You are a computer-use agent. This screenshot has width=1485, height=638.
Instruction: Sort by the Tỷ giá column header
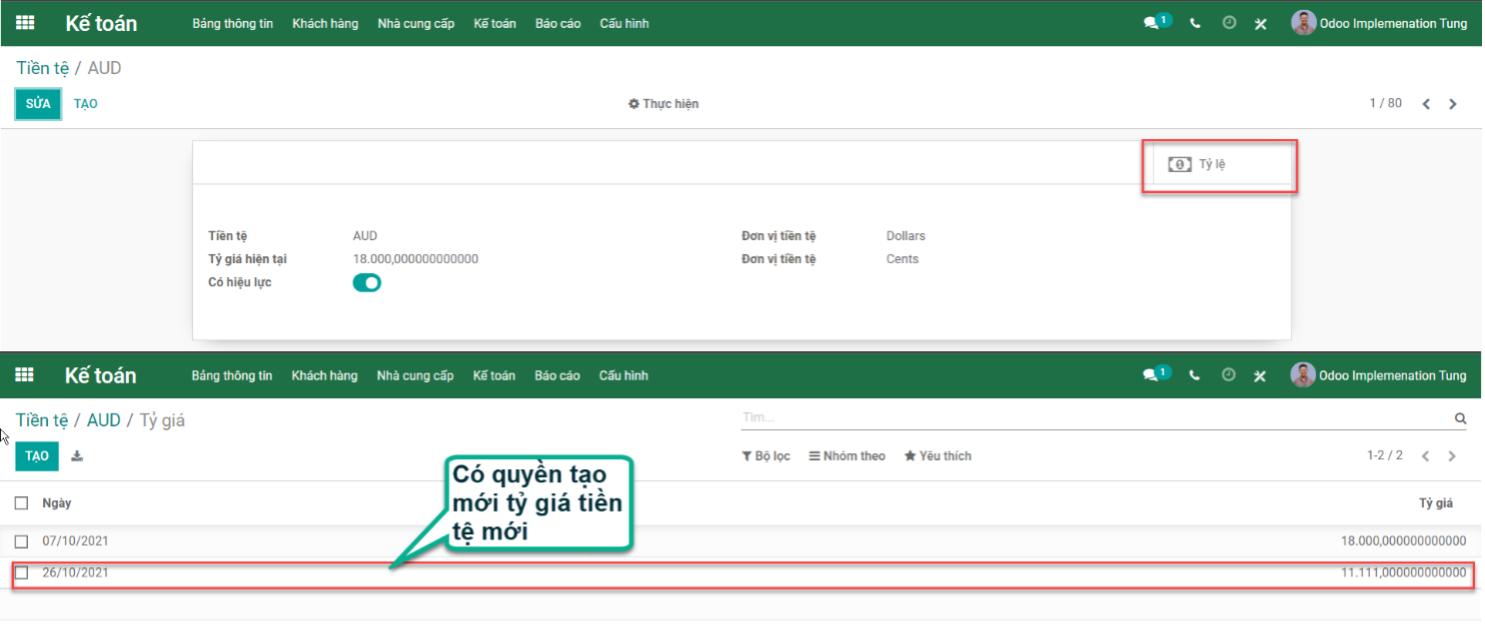point(1436,503)
